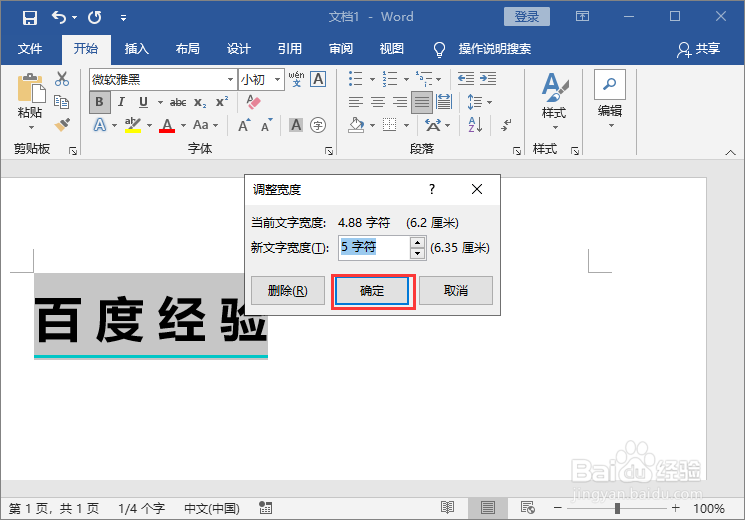The height and width of the screenshot is (520, 745).
Task: Open line spacing options
Action: click(x=479, y=102)
